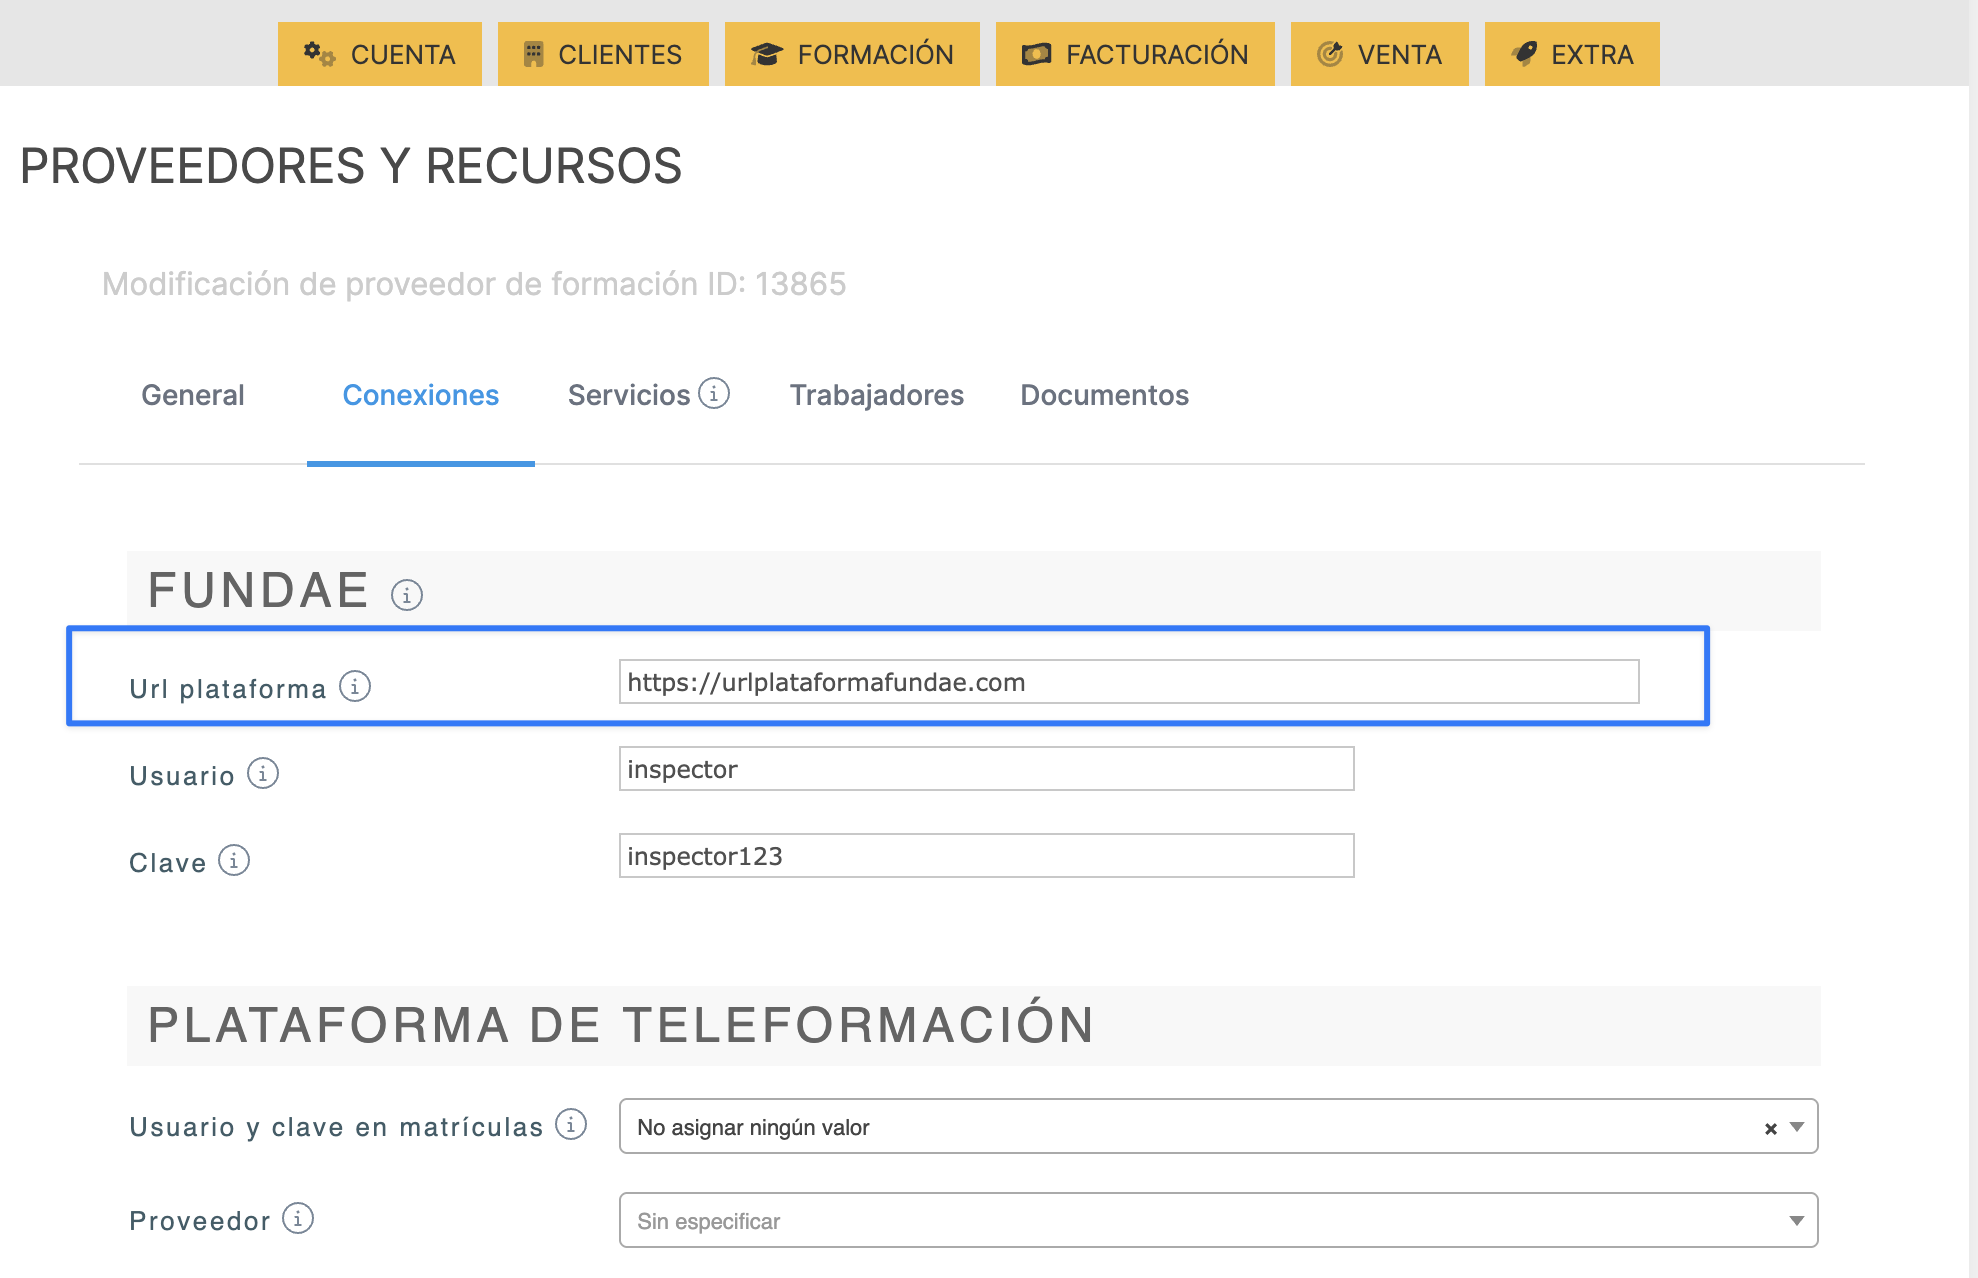The image size is (1978, 1278).
Task: Click info icon beside Url plataforma label
Action: pyautogui.click(x=355, y=686)
